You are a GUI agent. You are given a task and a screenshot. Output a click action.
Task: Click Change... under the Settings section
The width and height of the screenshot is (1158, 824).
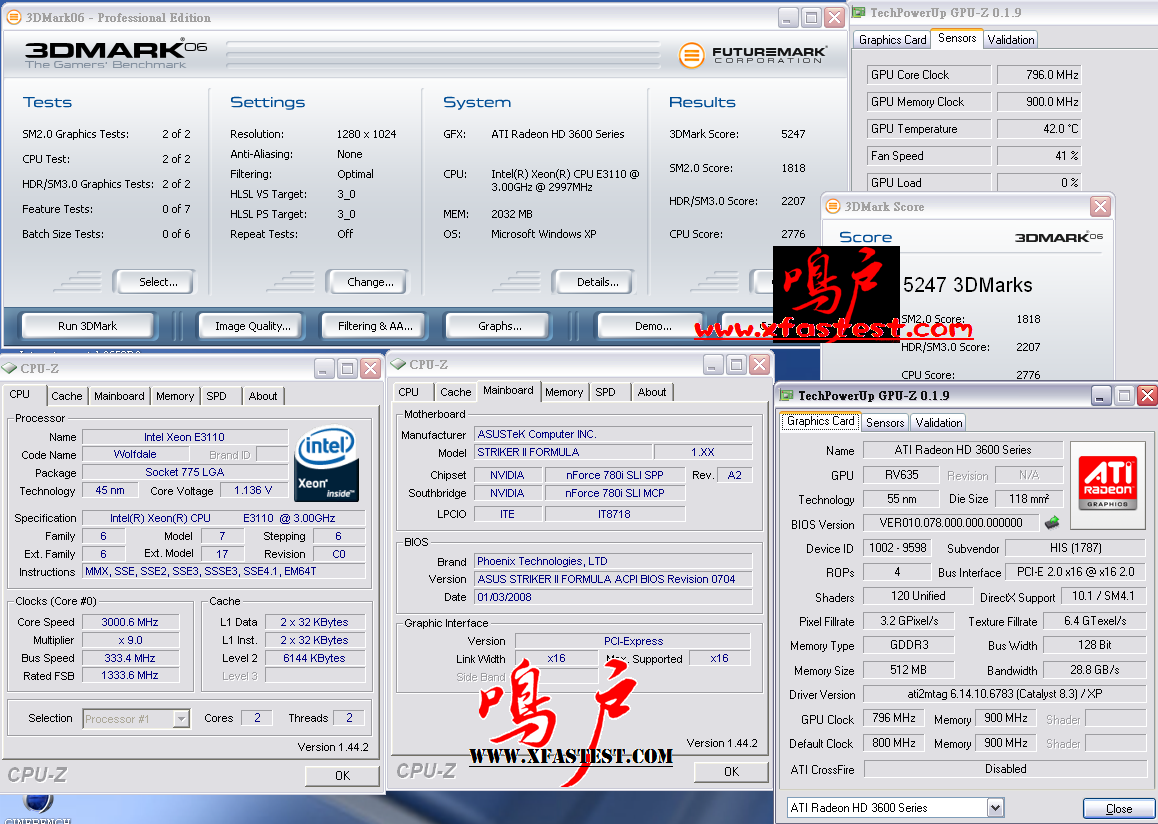tap(370, 282)
